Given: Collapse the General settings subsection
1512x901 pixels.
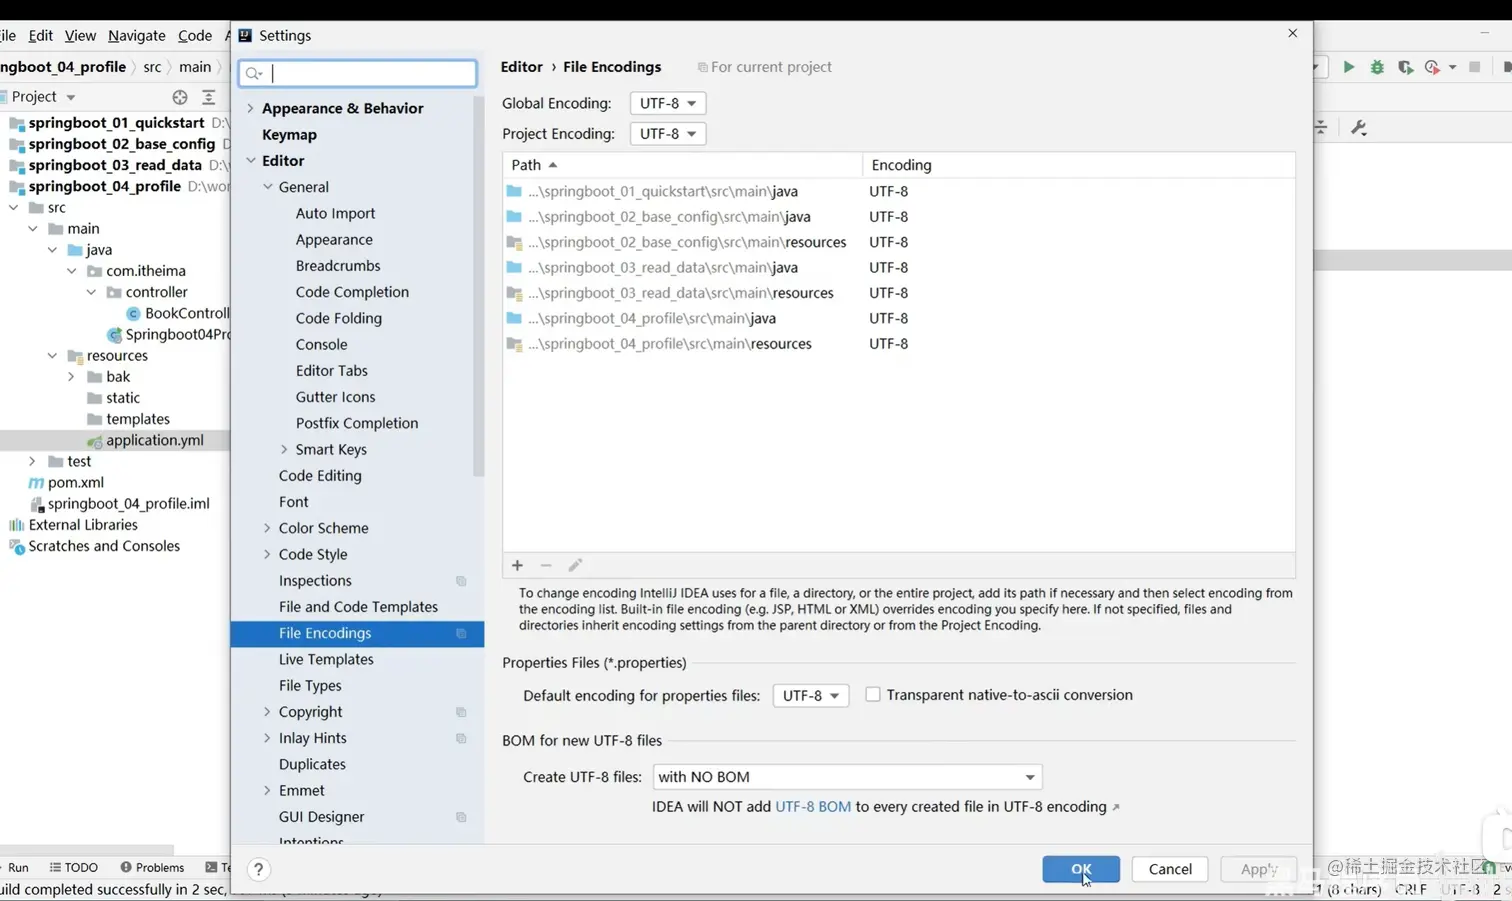Looking at the screenshot, I should pos(268,187).
